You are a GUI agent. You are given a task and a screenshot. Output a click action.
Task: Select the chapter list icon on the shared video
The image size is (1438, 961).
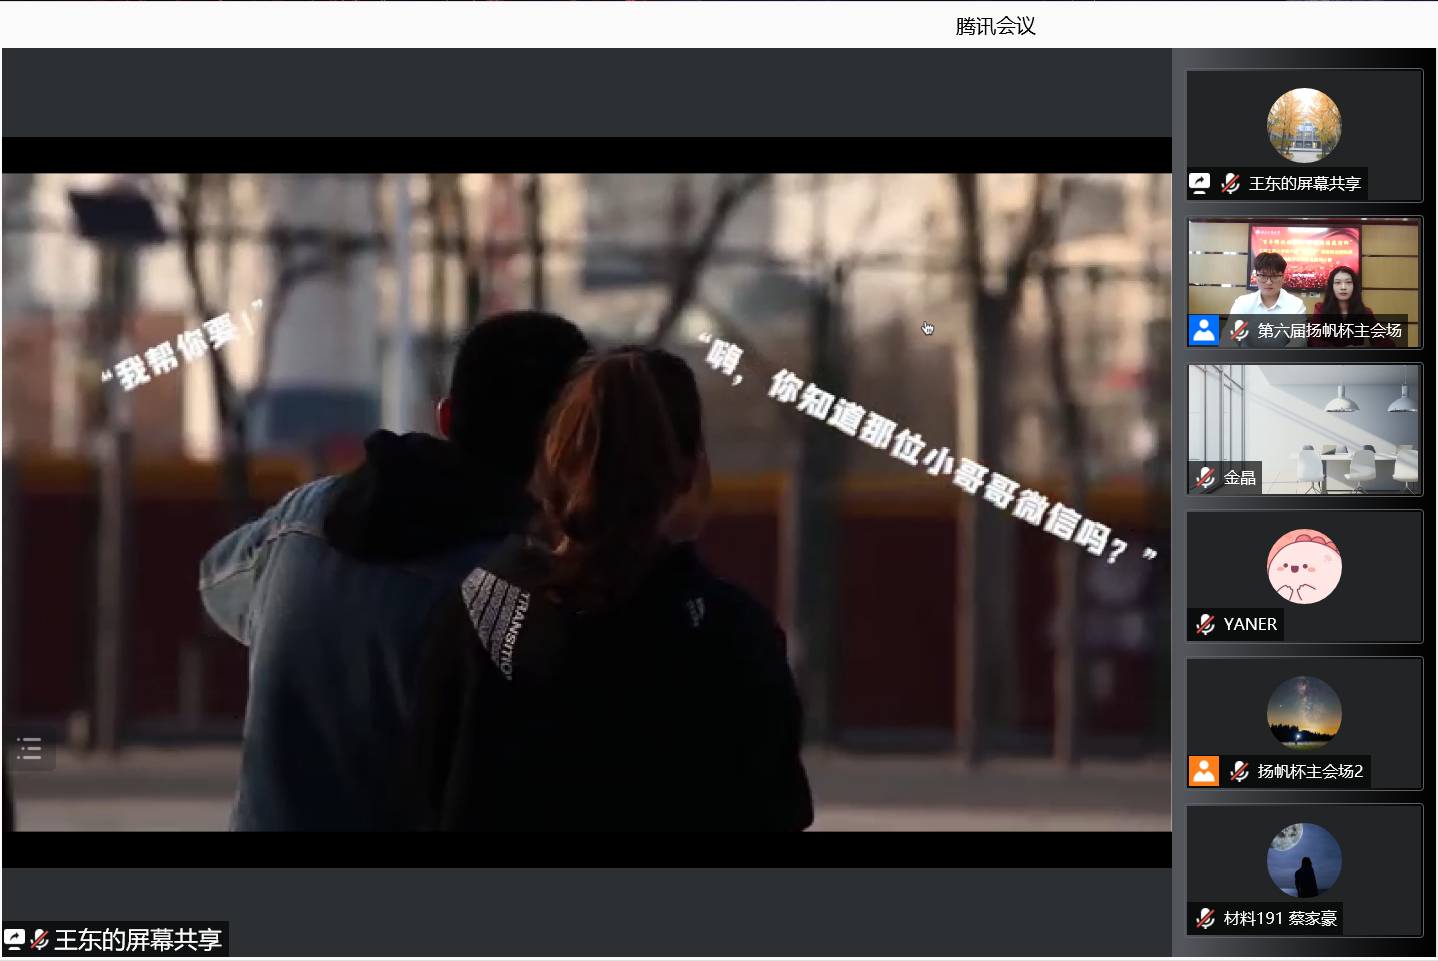point(30,748)
